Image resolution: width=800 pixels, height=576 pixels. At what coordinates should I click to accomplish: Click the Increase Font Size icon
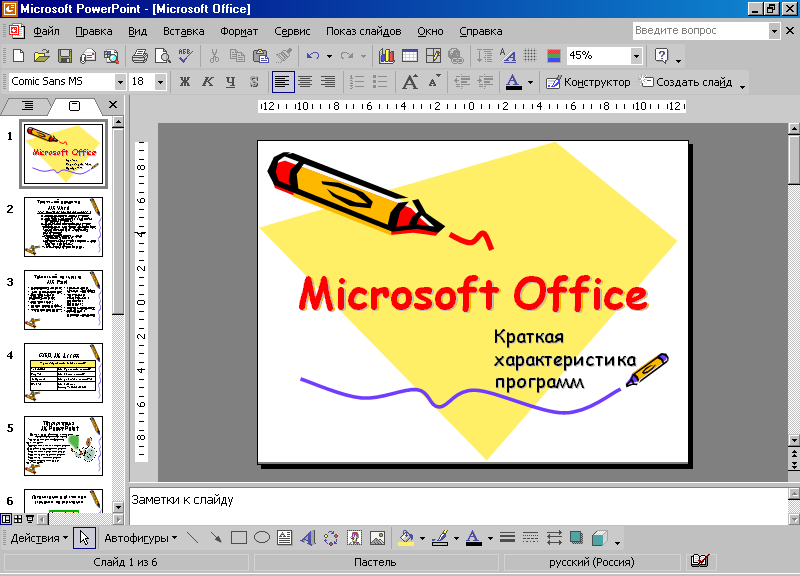tap(410, 82)
